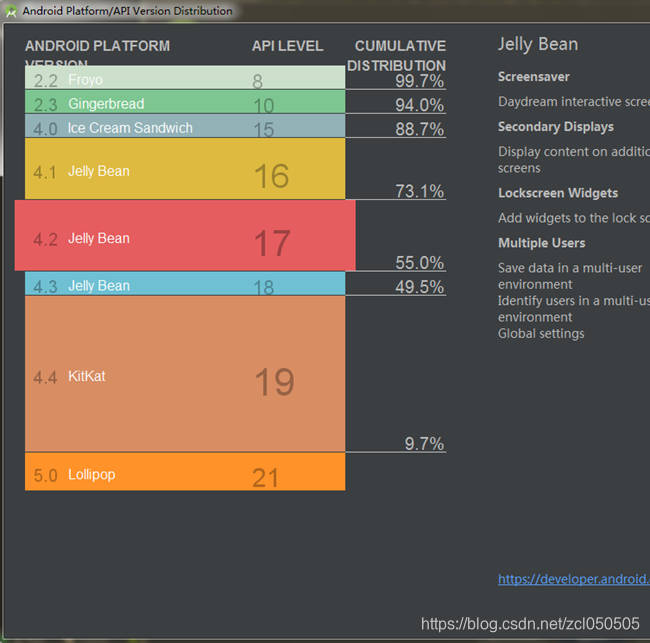Screen dimensions: 650x643
Task: Select the 4.3 Jelly Bean row
Action: [185, 284]
